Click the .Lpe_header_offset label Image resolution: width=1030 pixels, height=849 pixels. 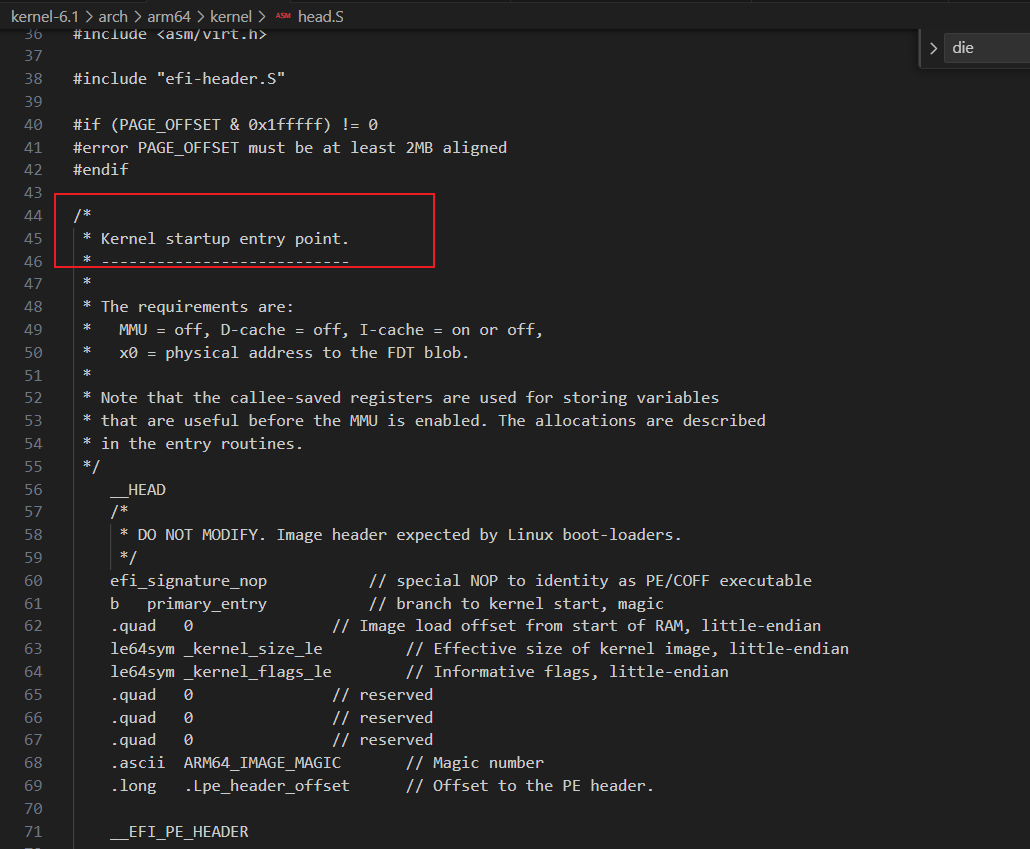pyautogui.click(x=266, y=786)
